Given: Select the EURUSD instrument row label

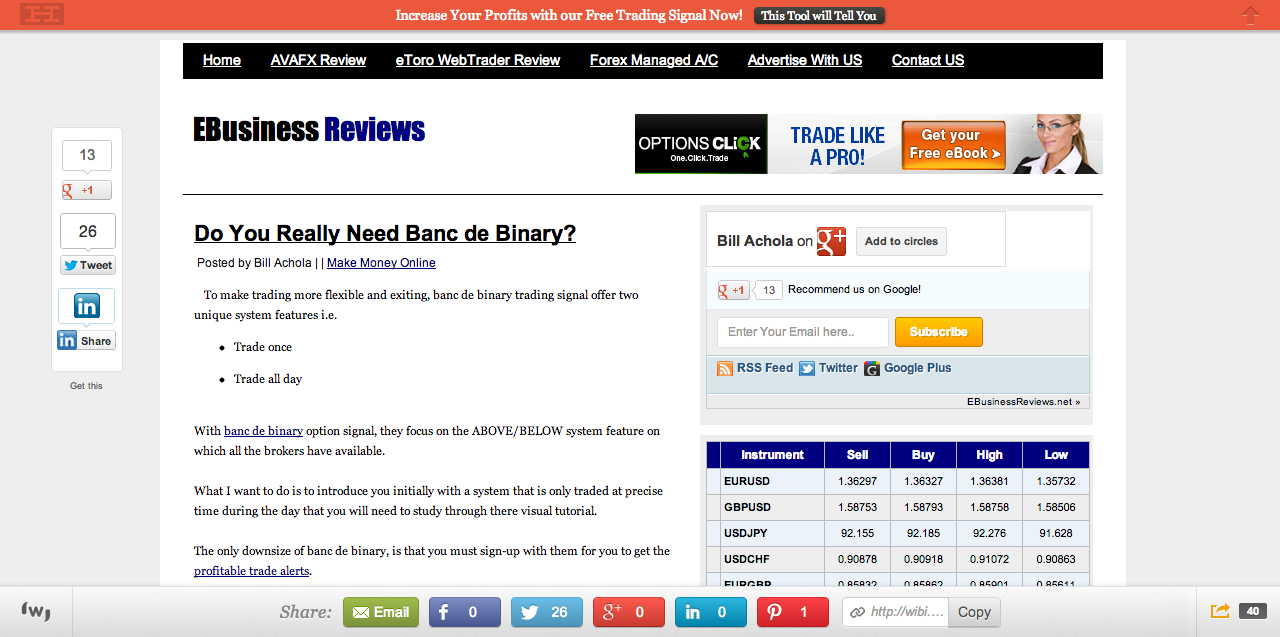Looking at the screenshot, I should [748, 482].
